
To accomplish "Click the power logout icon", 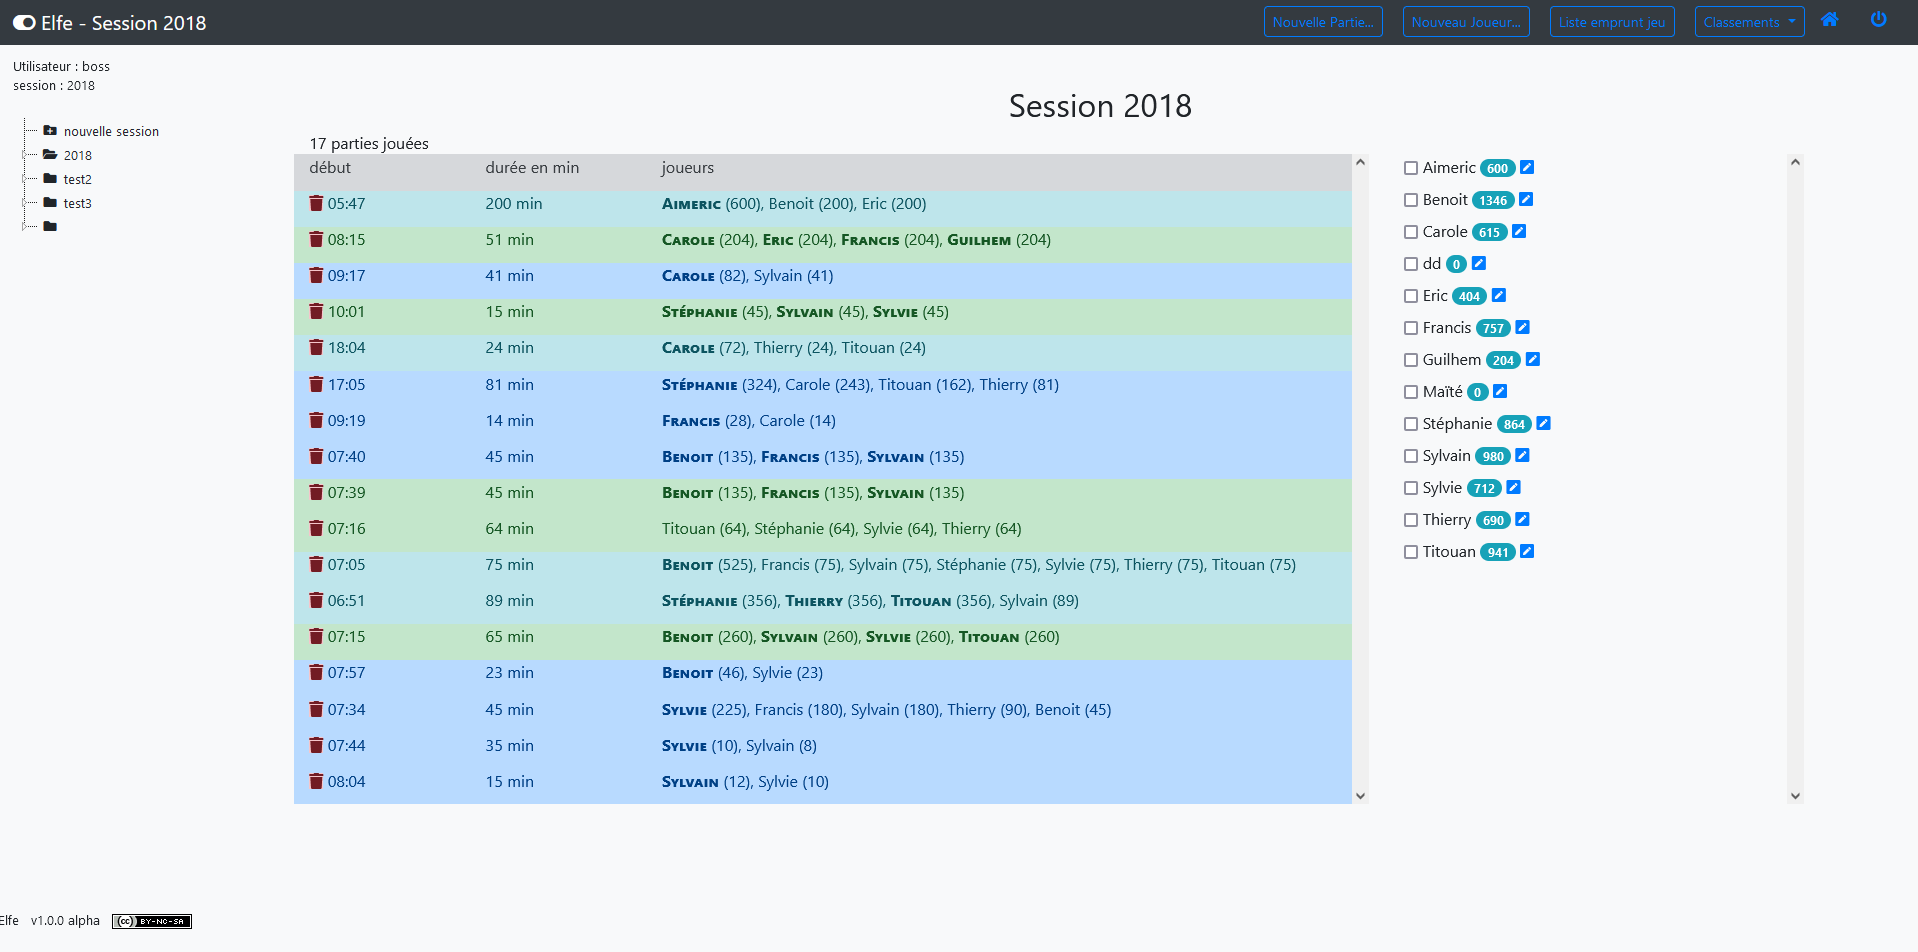I will pos(1878,20).
